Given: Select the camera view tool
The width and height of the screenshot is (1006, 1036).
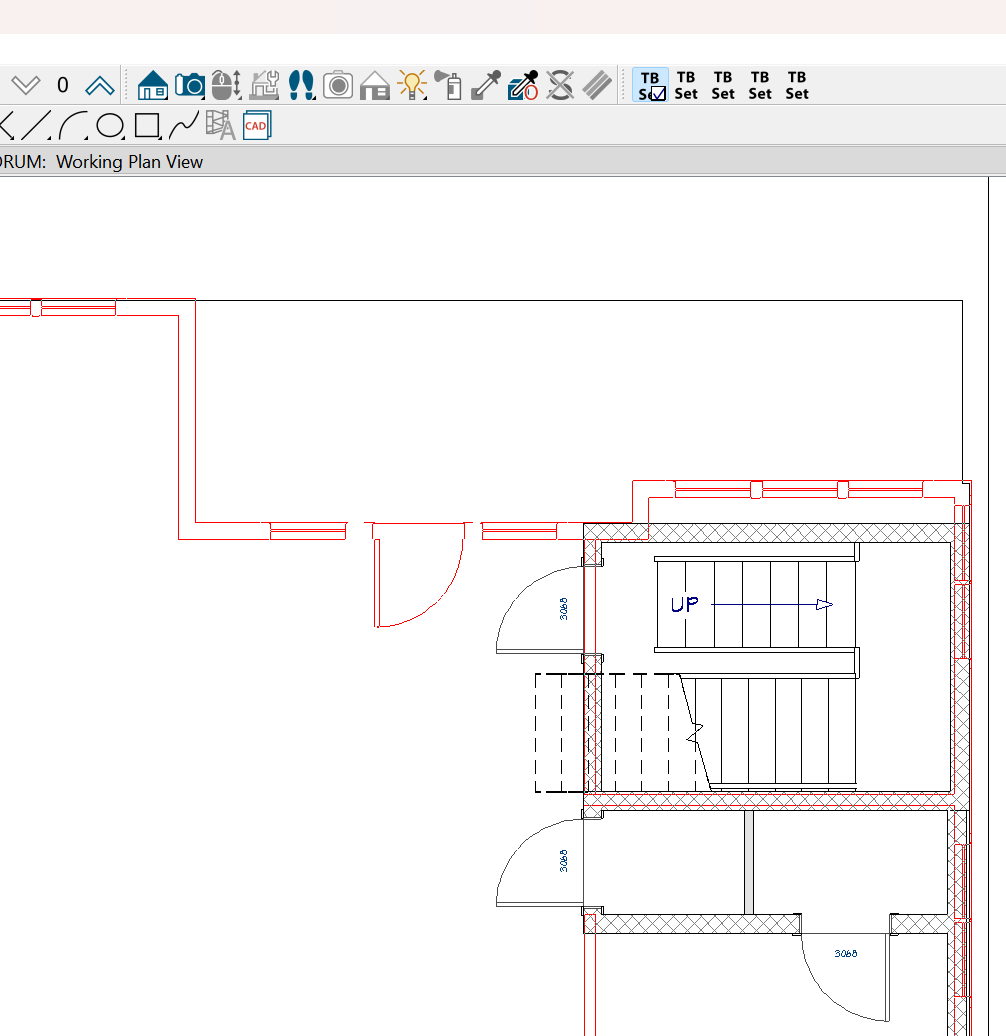Looking at the screenshot, I should (x=189, y=85).
